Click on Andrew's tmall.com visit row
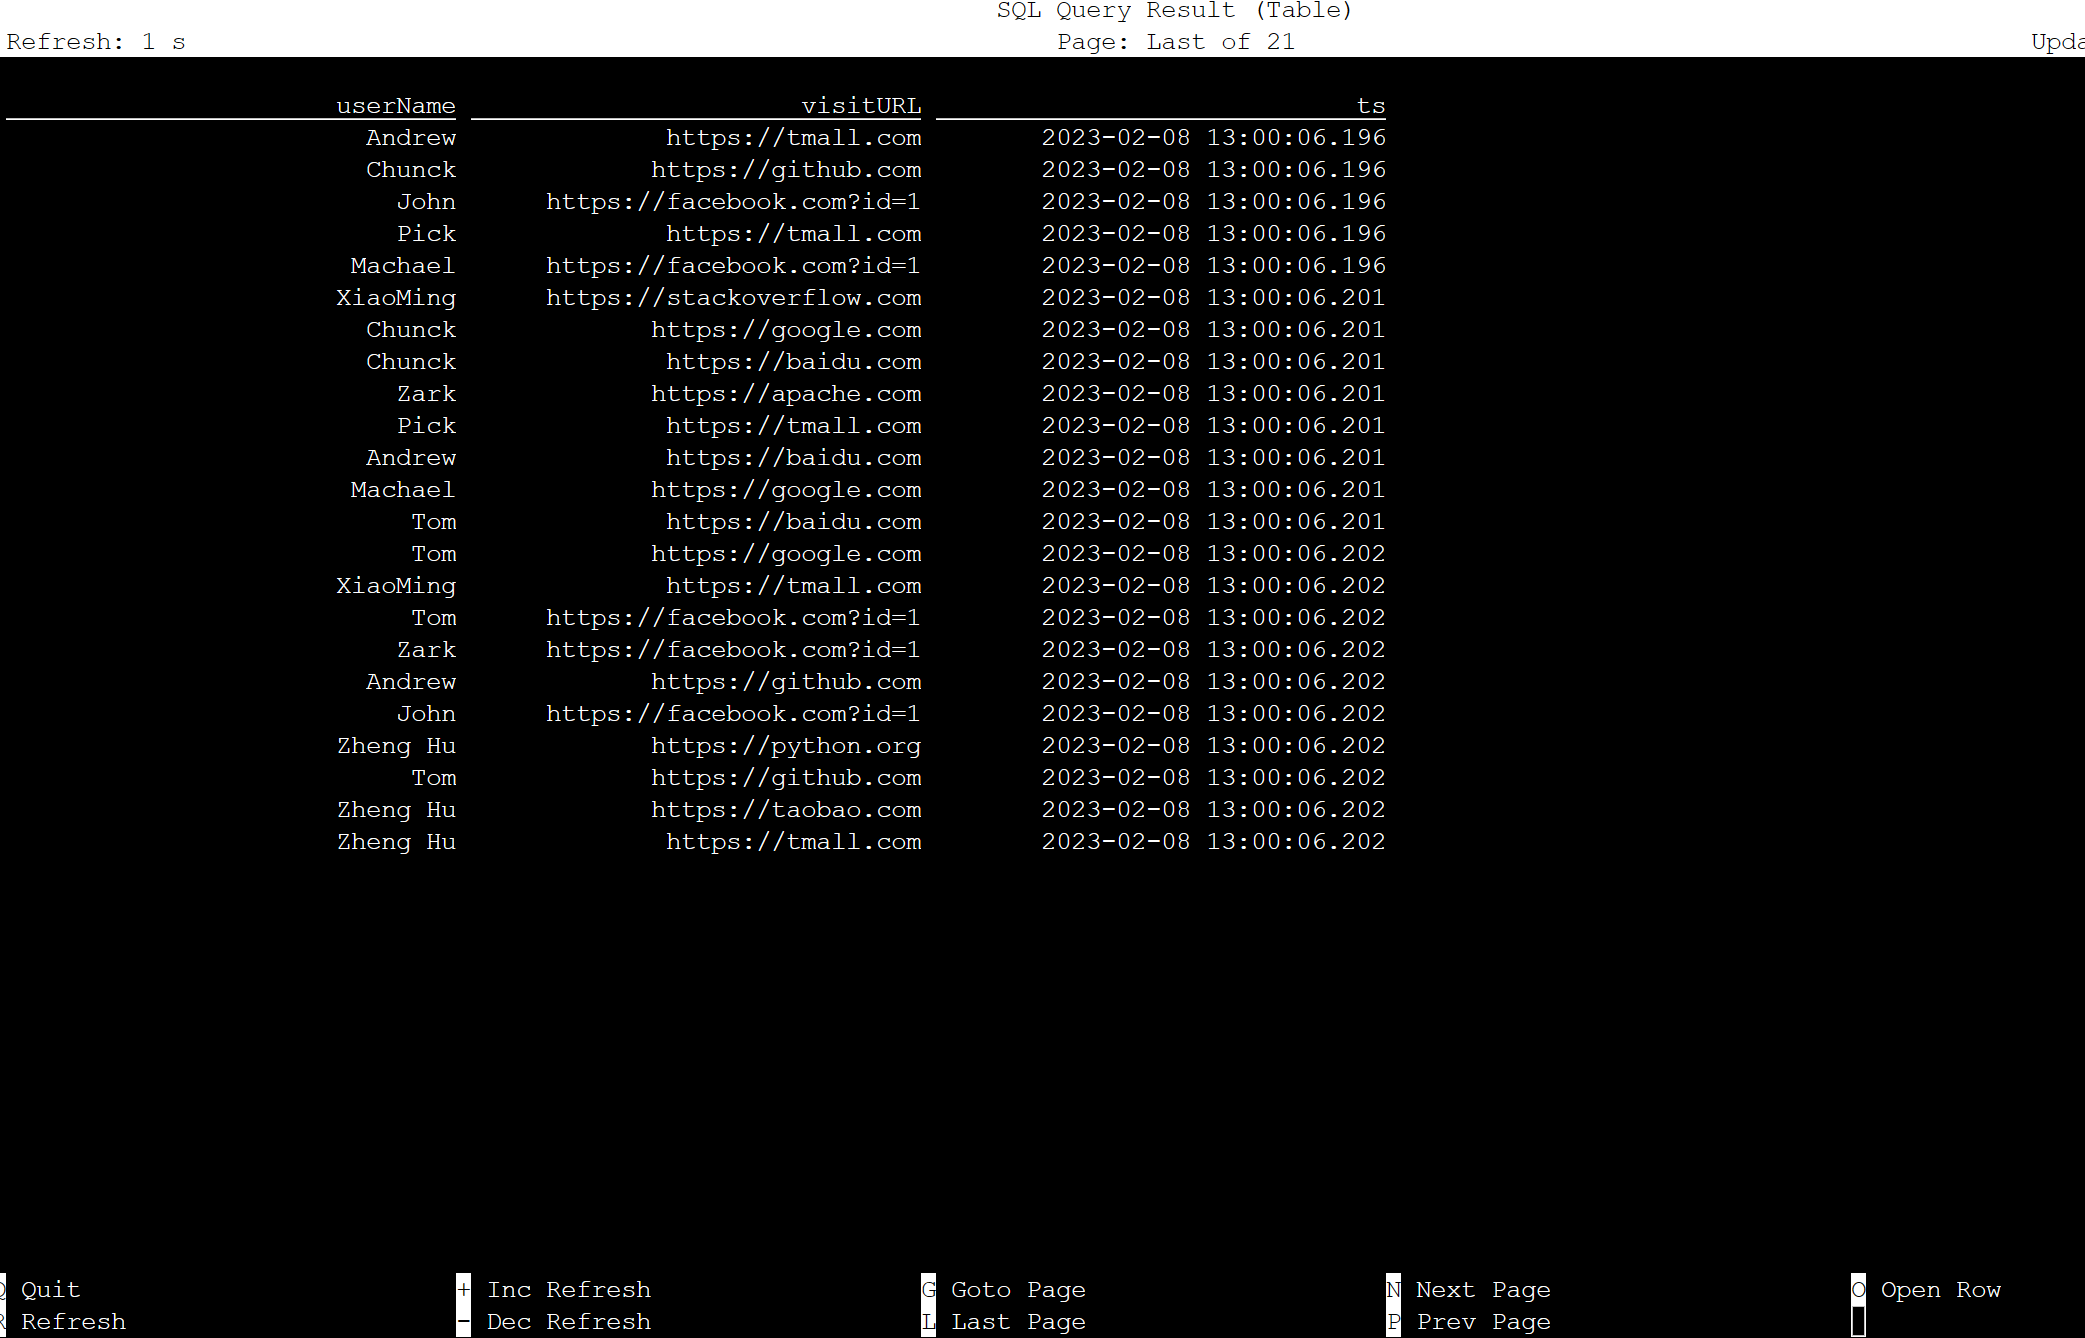2085x1338 pixels. point(699,138)
